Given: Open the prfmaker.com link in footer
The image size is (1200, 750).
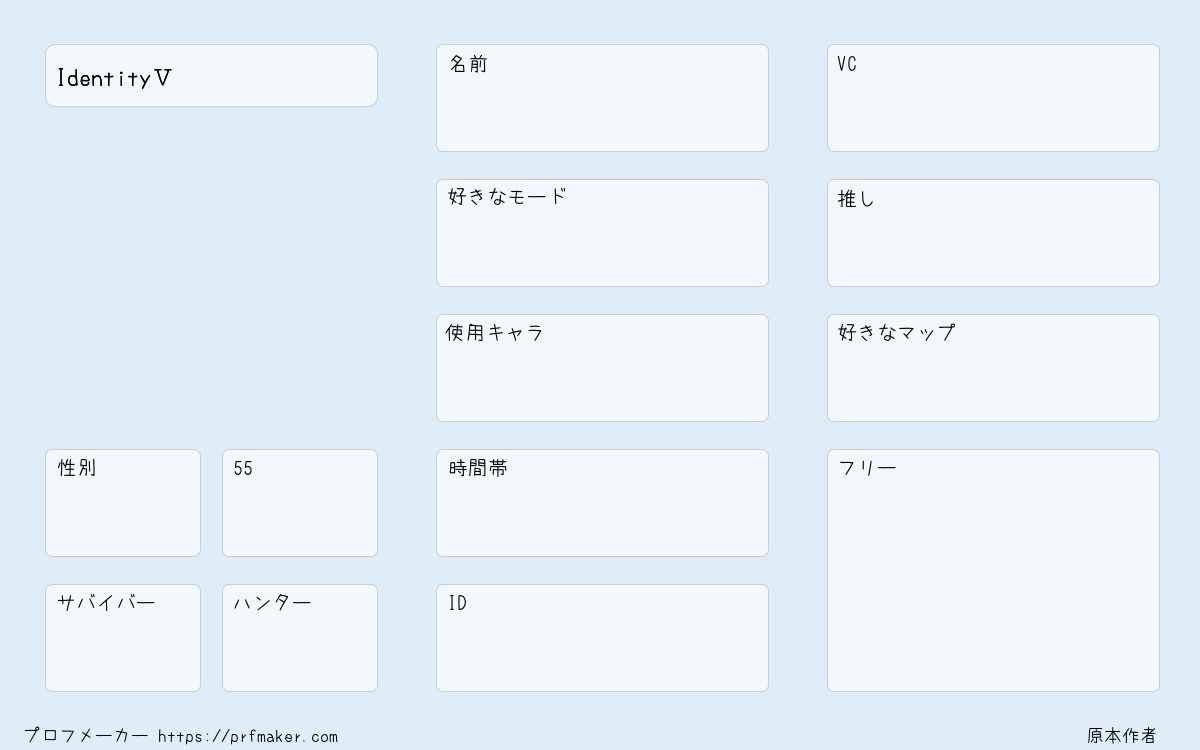Looking at the screenshot, I should tap(248, 737).
